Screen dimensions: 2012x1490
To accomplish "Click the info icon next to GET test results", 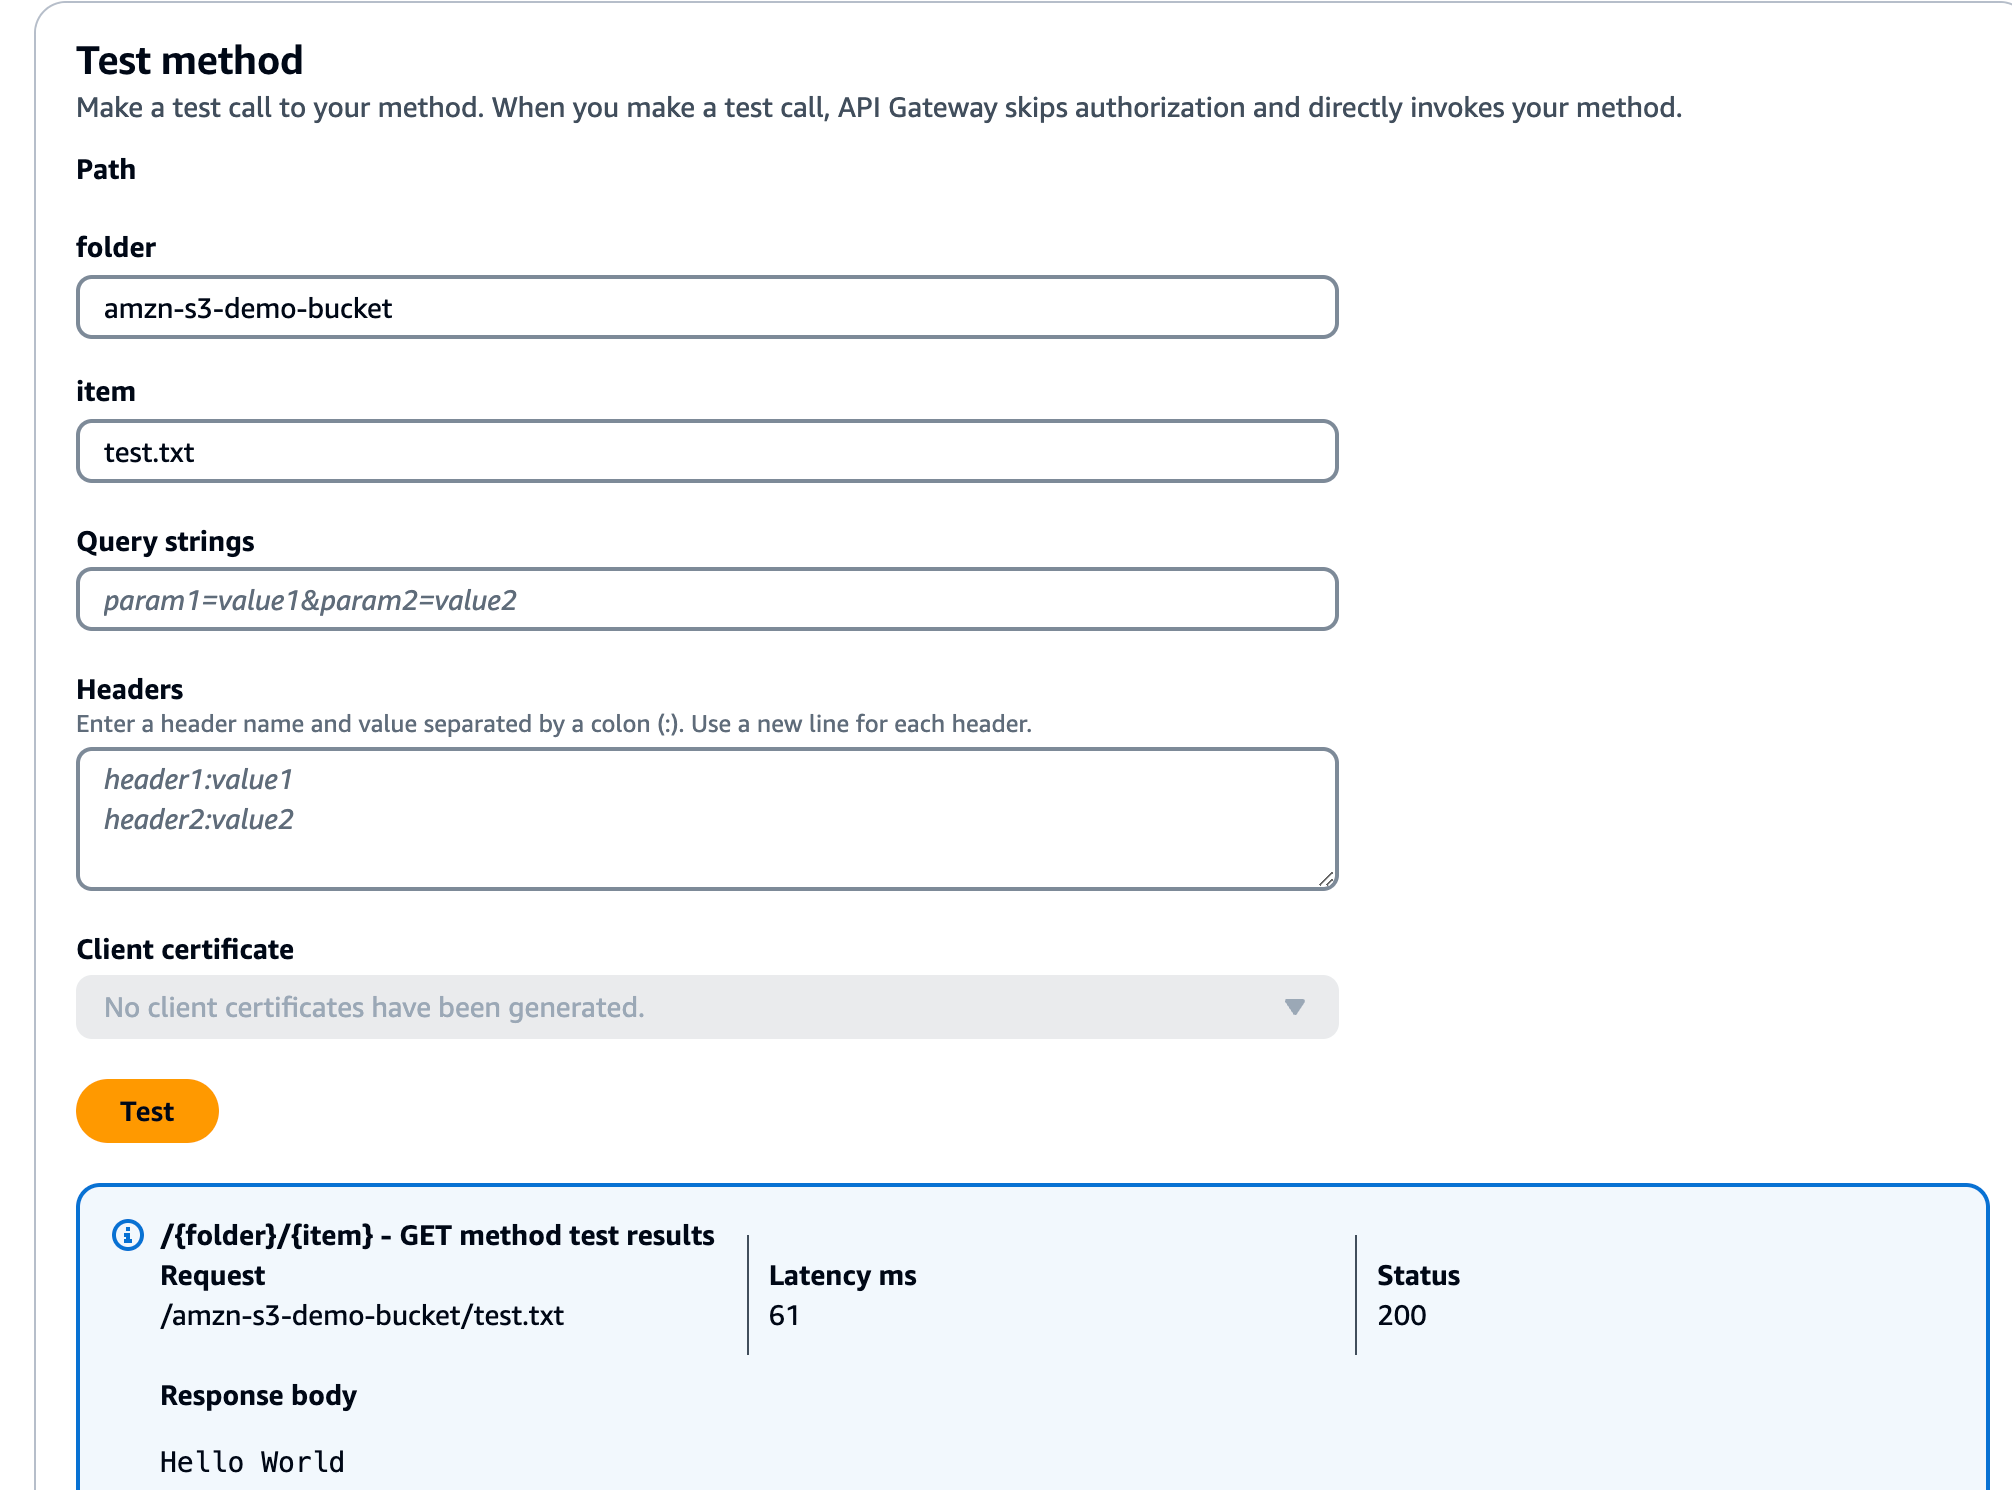I will pos(128,1235).
